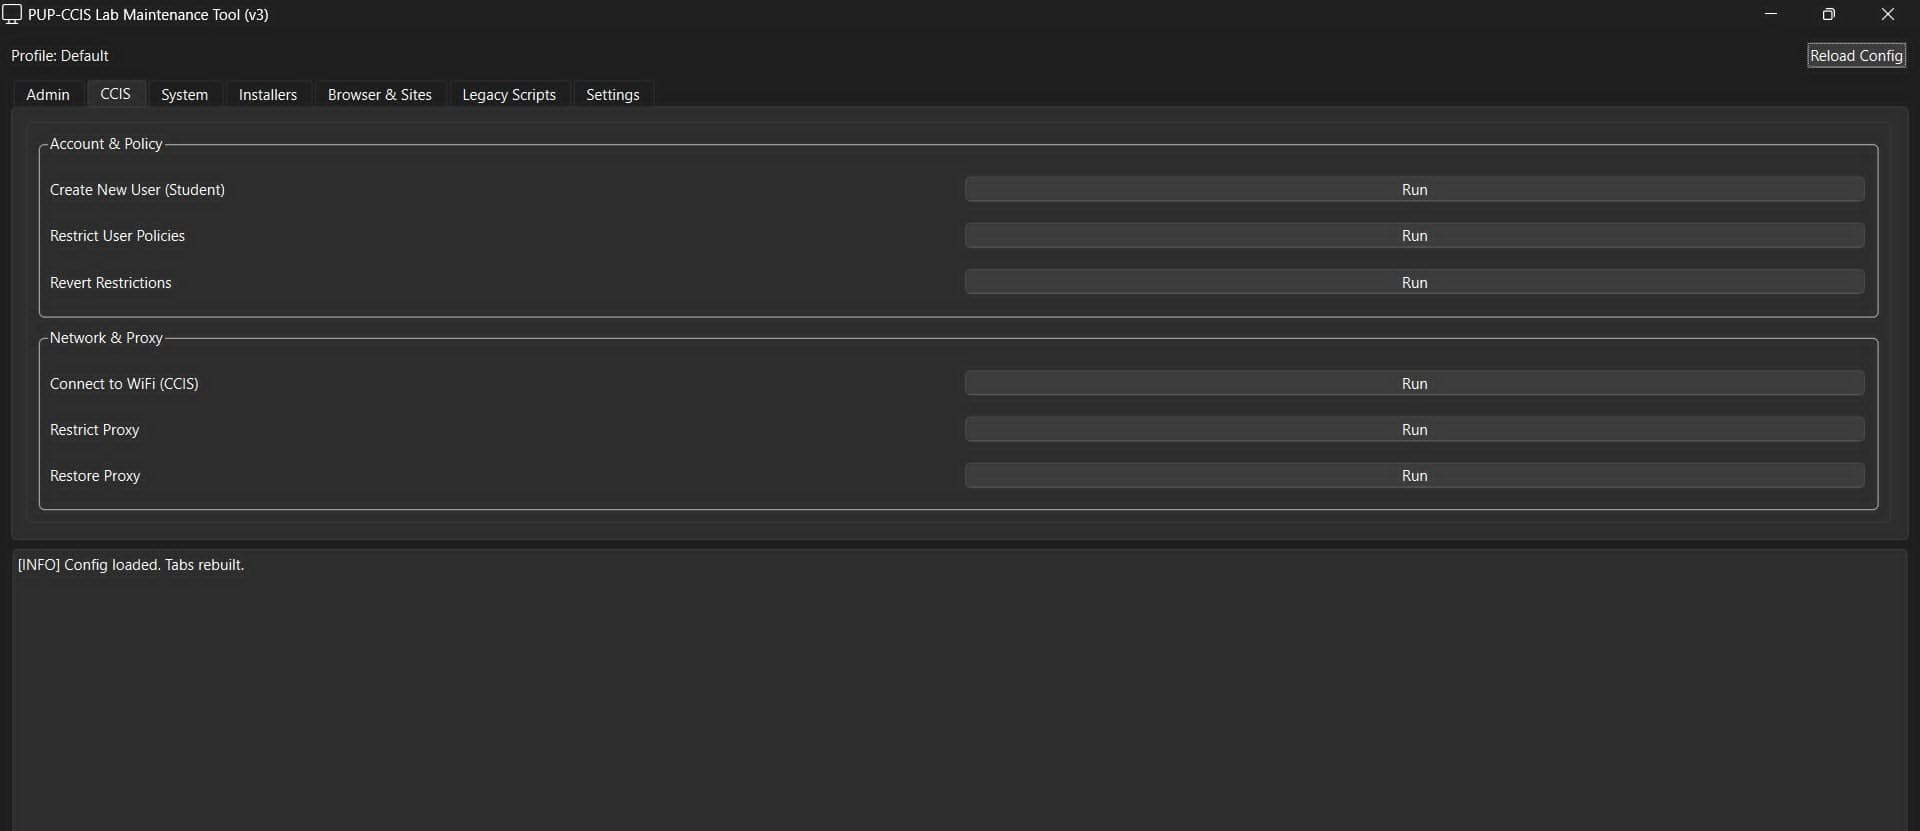Click the 'Profile: Default' label

(x=60, y=56)
